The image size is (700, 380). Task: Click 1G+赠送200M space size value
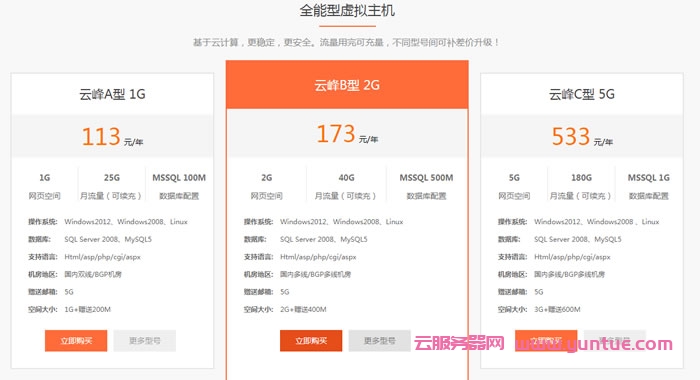pos(88,309)
